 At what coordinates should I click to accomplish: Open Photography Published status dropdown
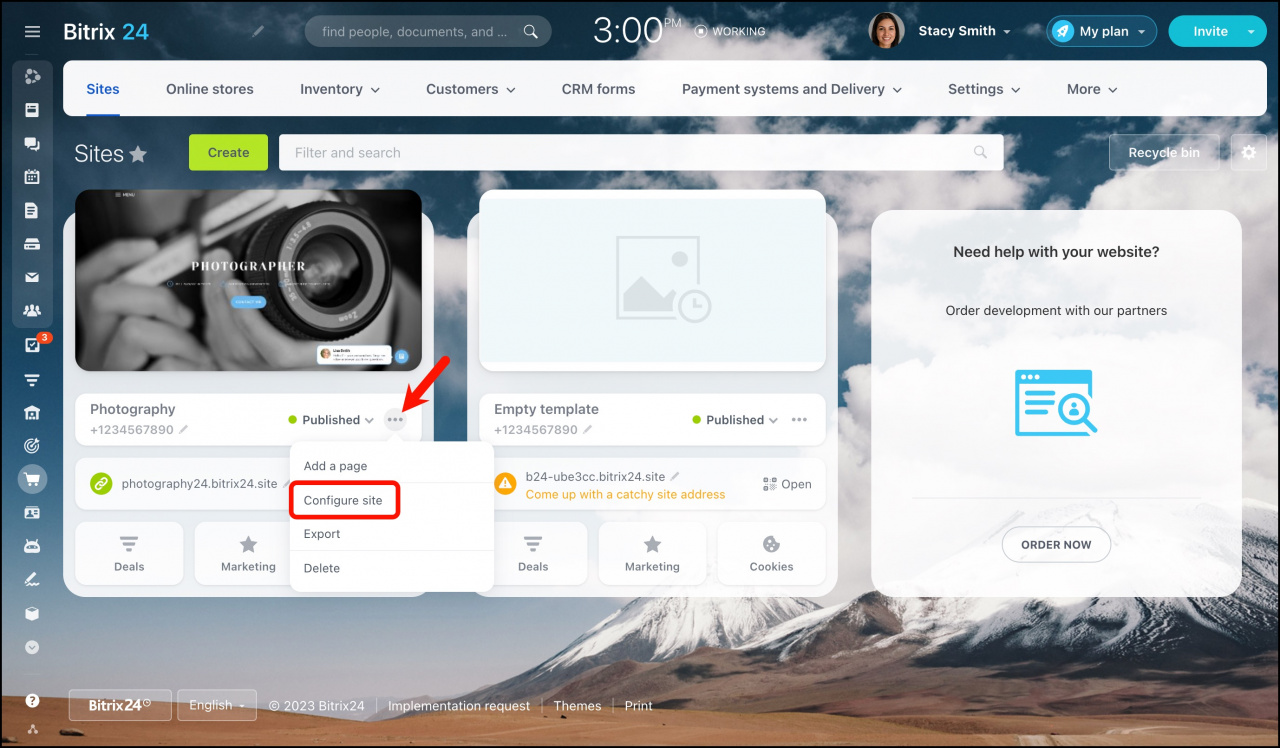331,420
